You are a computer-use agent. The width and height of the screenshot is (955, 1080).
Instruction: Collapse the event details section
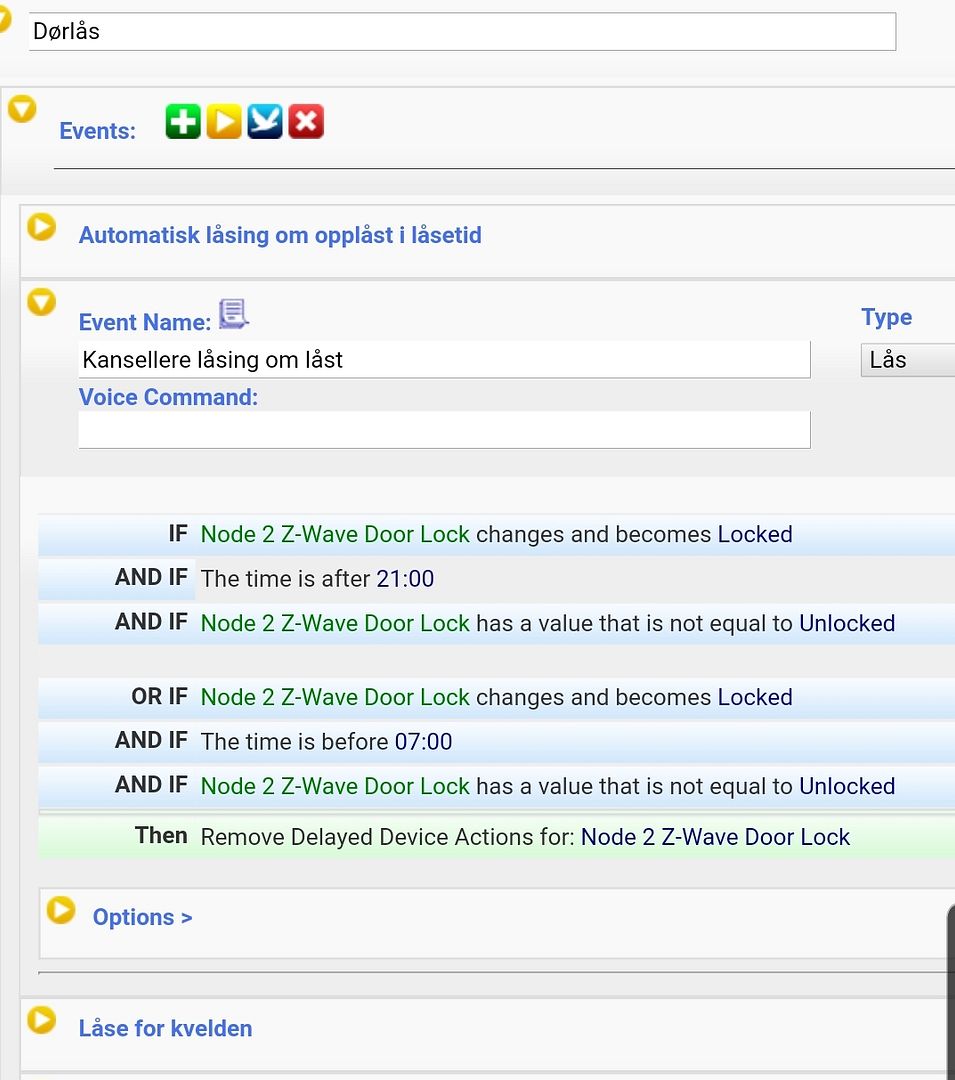tap(41, 300)
